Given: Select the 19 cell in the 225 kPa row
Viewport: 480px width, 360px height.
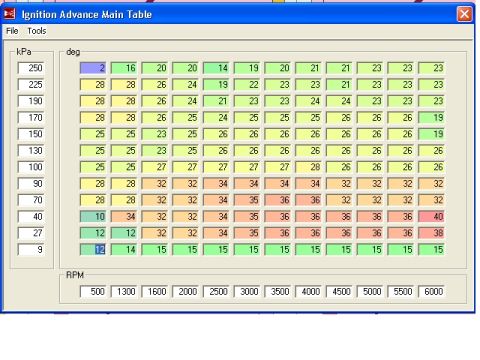Looking at the screenshot, I should (216, 84).
